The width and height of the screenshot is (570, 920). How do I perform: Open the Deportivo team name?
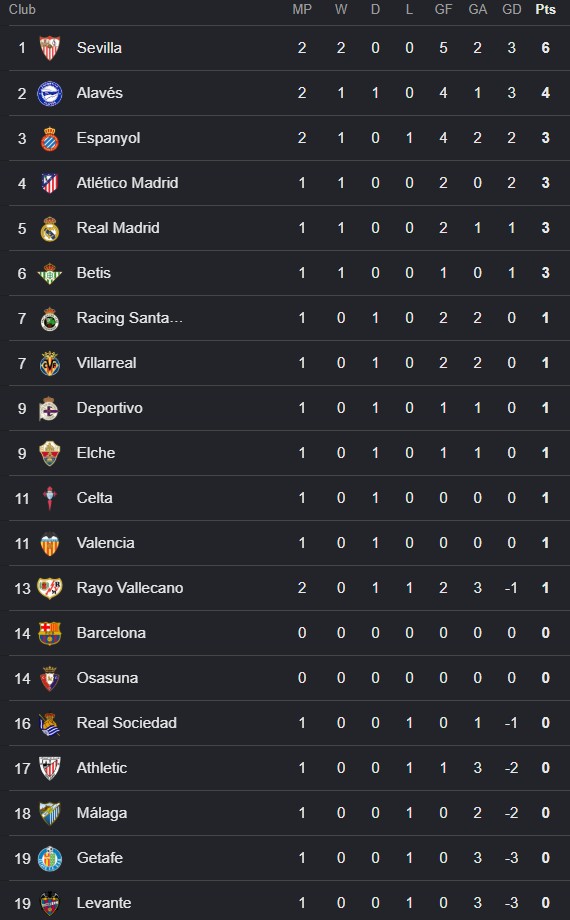tap(110, 408)
